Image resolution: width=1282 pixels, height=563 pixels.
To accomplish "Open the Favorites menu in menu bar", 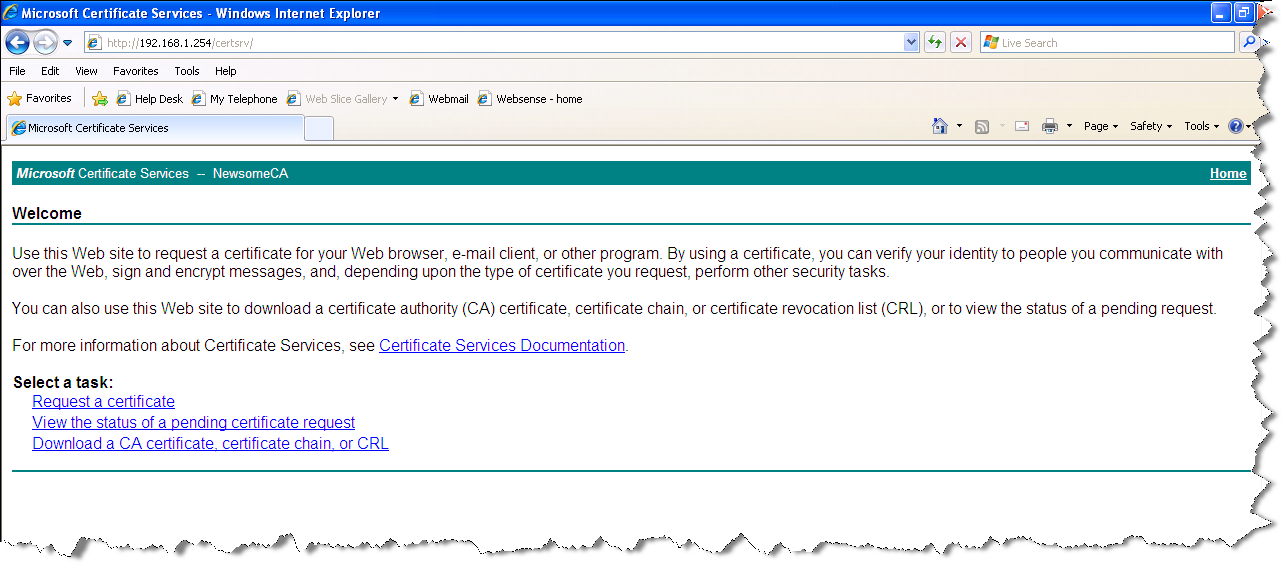I will click(x=135, y=71).
